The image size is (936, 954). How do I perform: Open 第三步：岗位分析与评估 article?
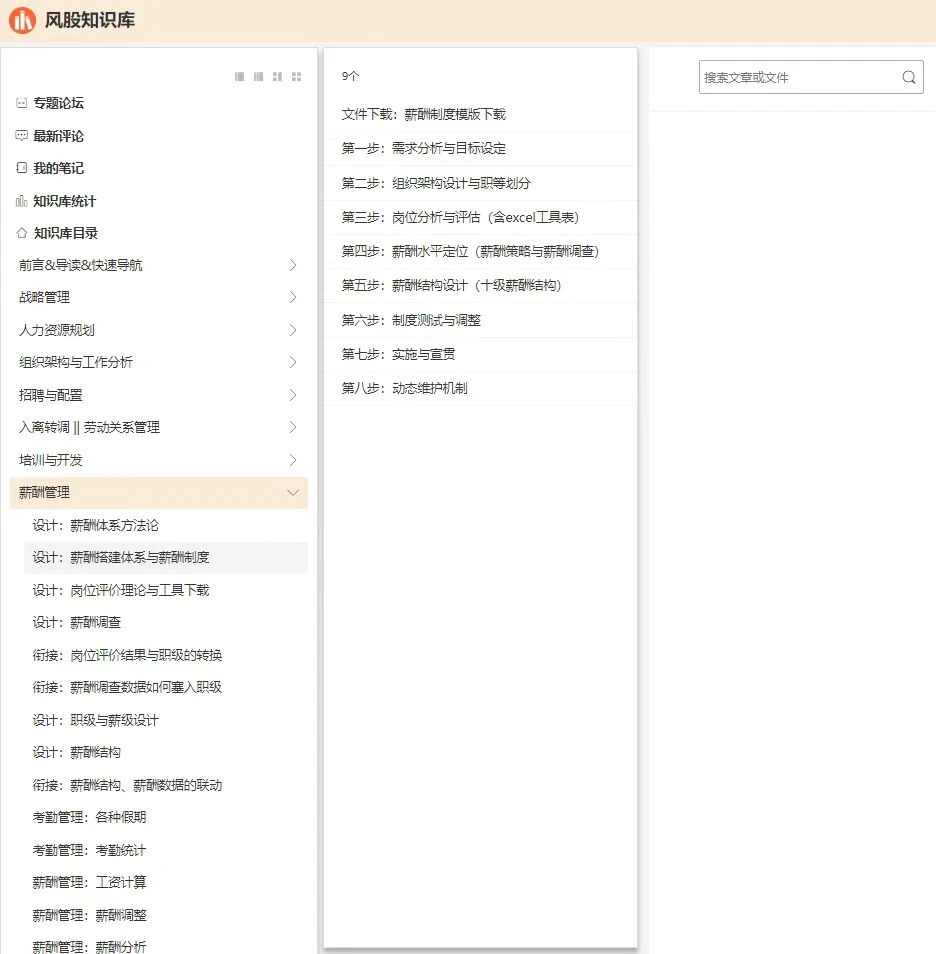[460, 217]
